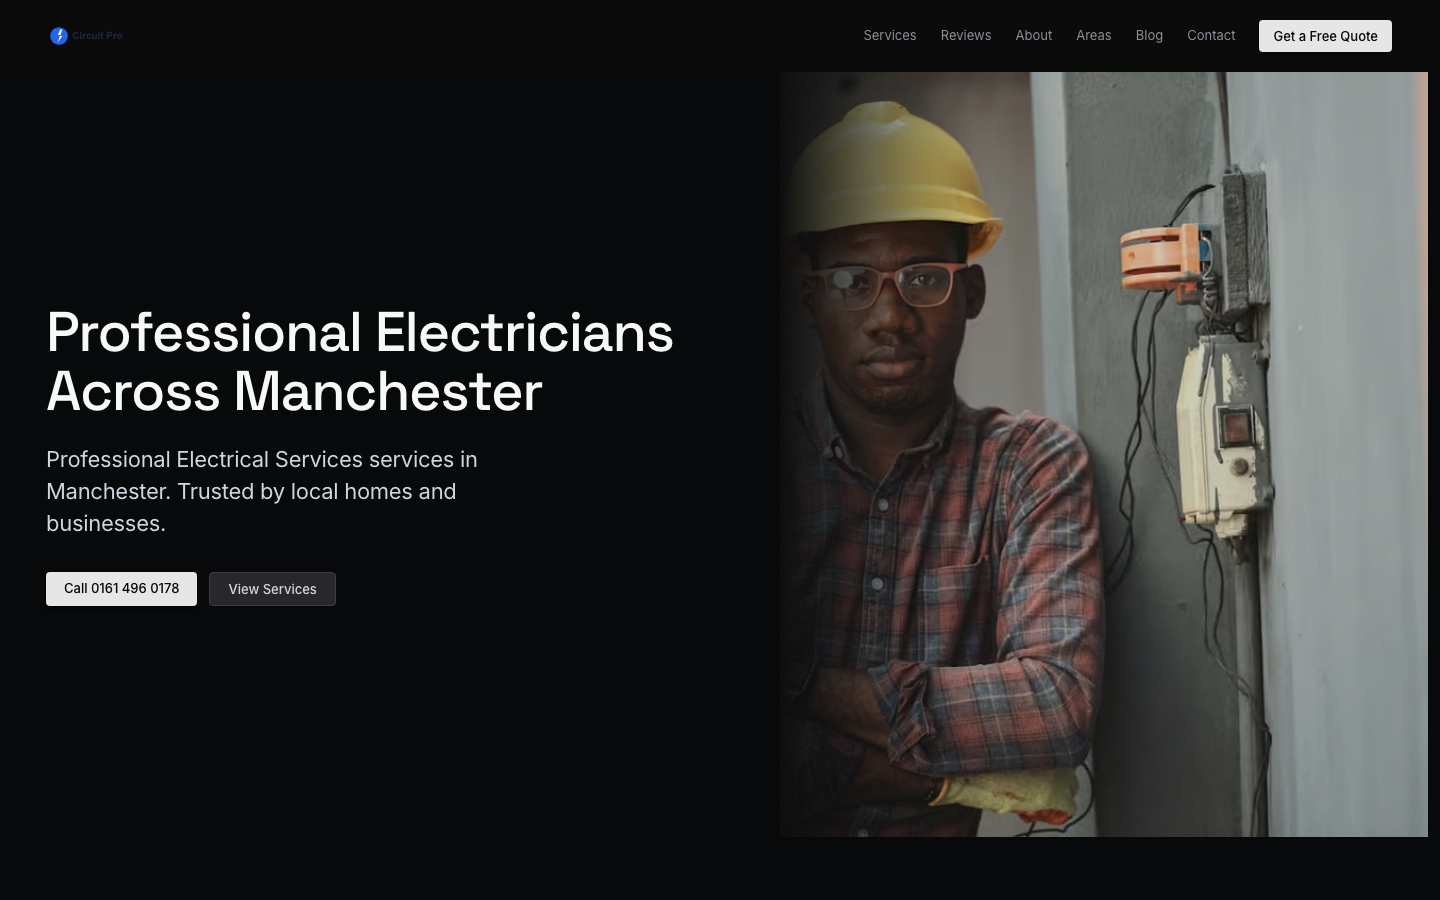This screenshot has width=1440, height=900.
Task: Go to the Reviews page link
Action: coord(966,35)
